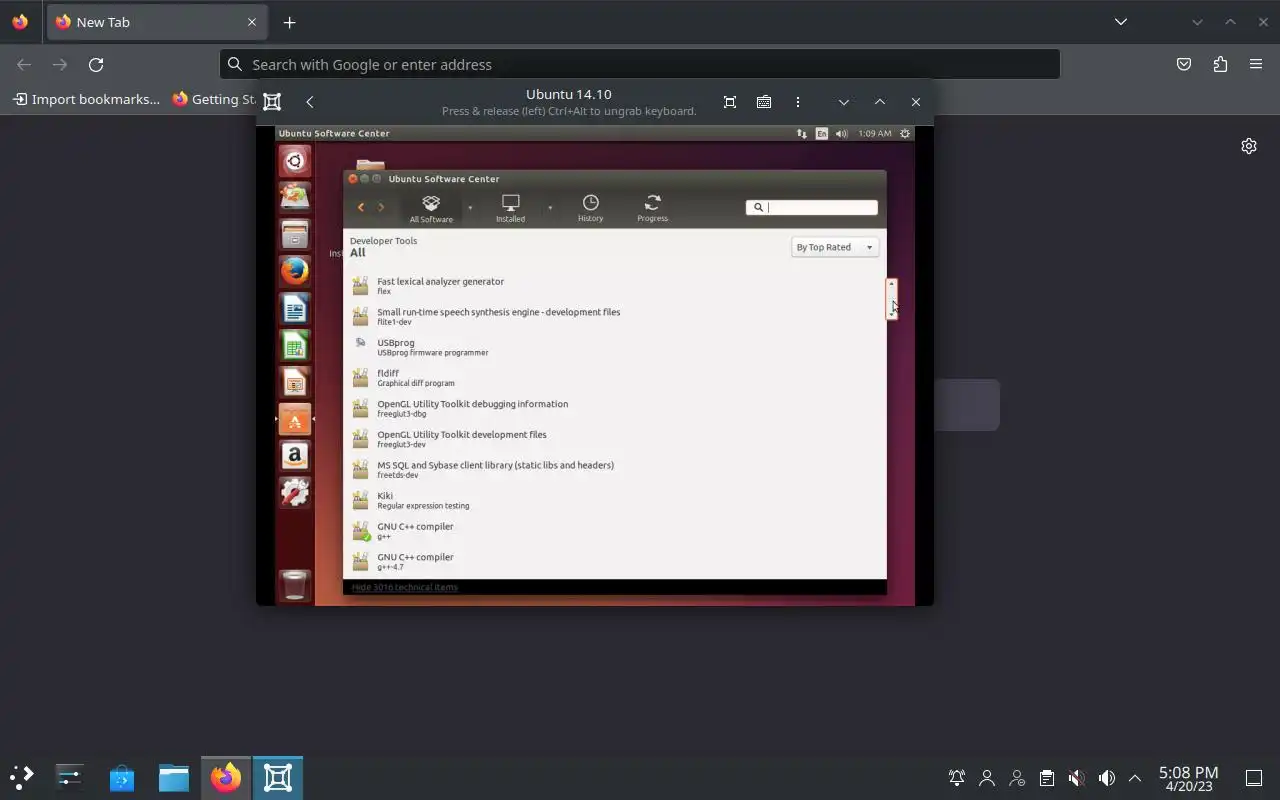Open Dolphin file manager from taskbar

click(x=174, y=777)
